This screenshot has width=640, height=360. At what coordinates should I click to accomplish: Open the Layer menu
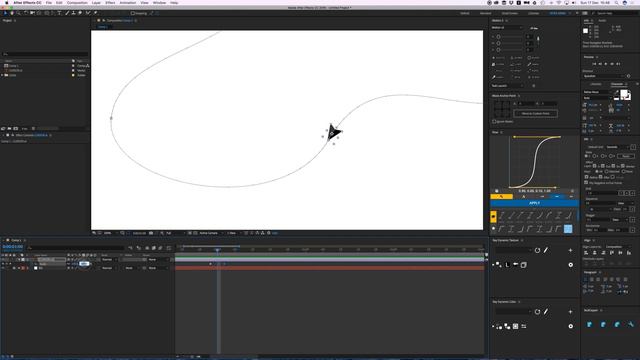[96, 2]
